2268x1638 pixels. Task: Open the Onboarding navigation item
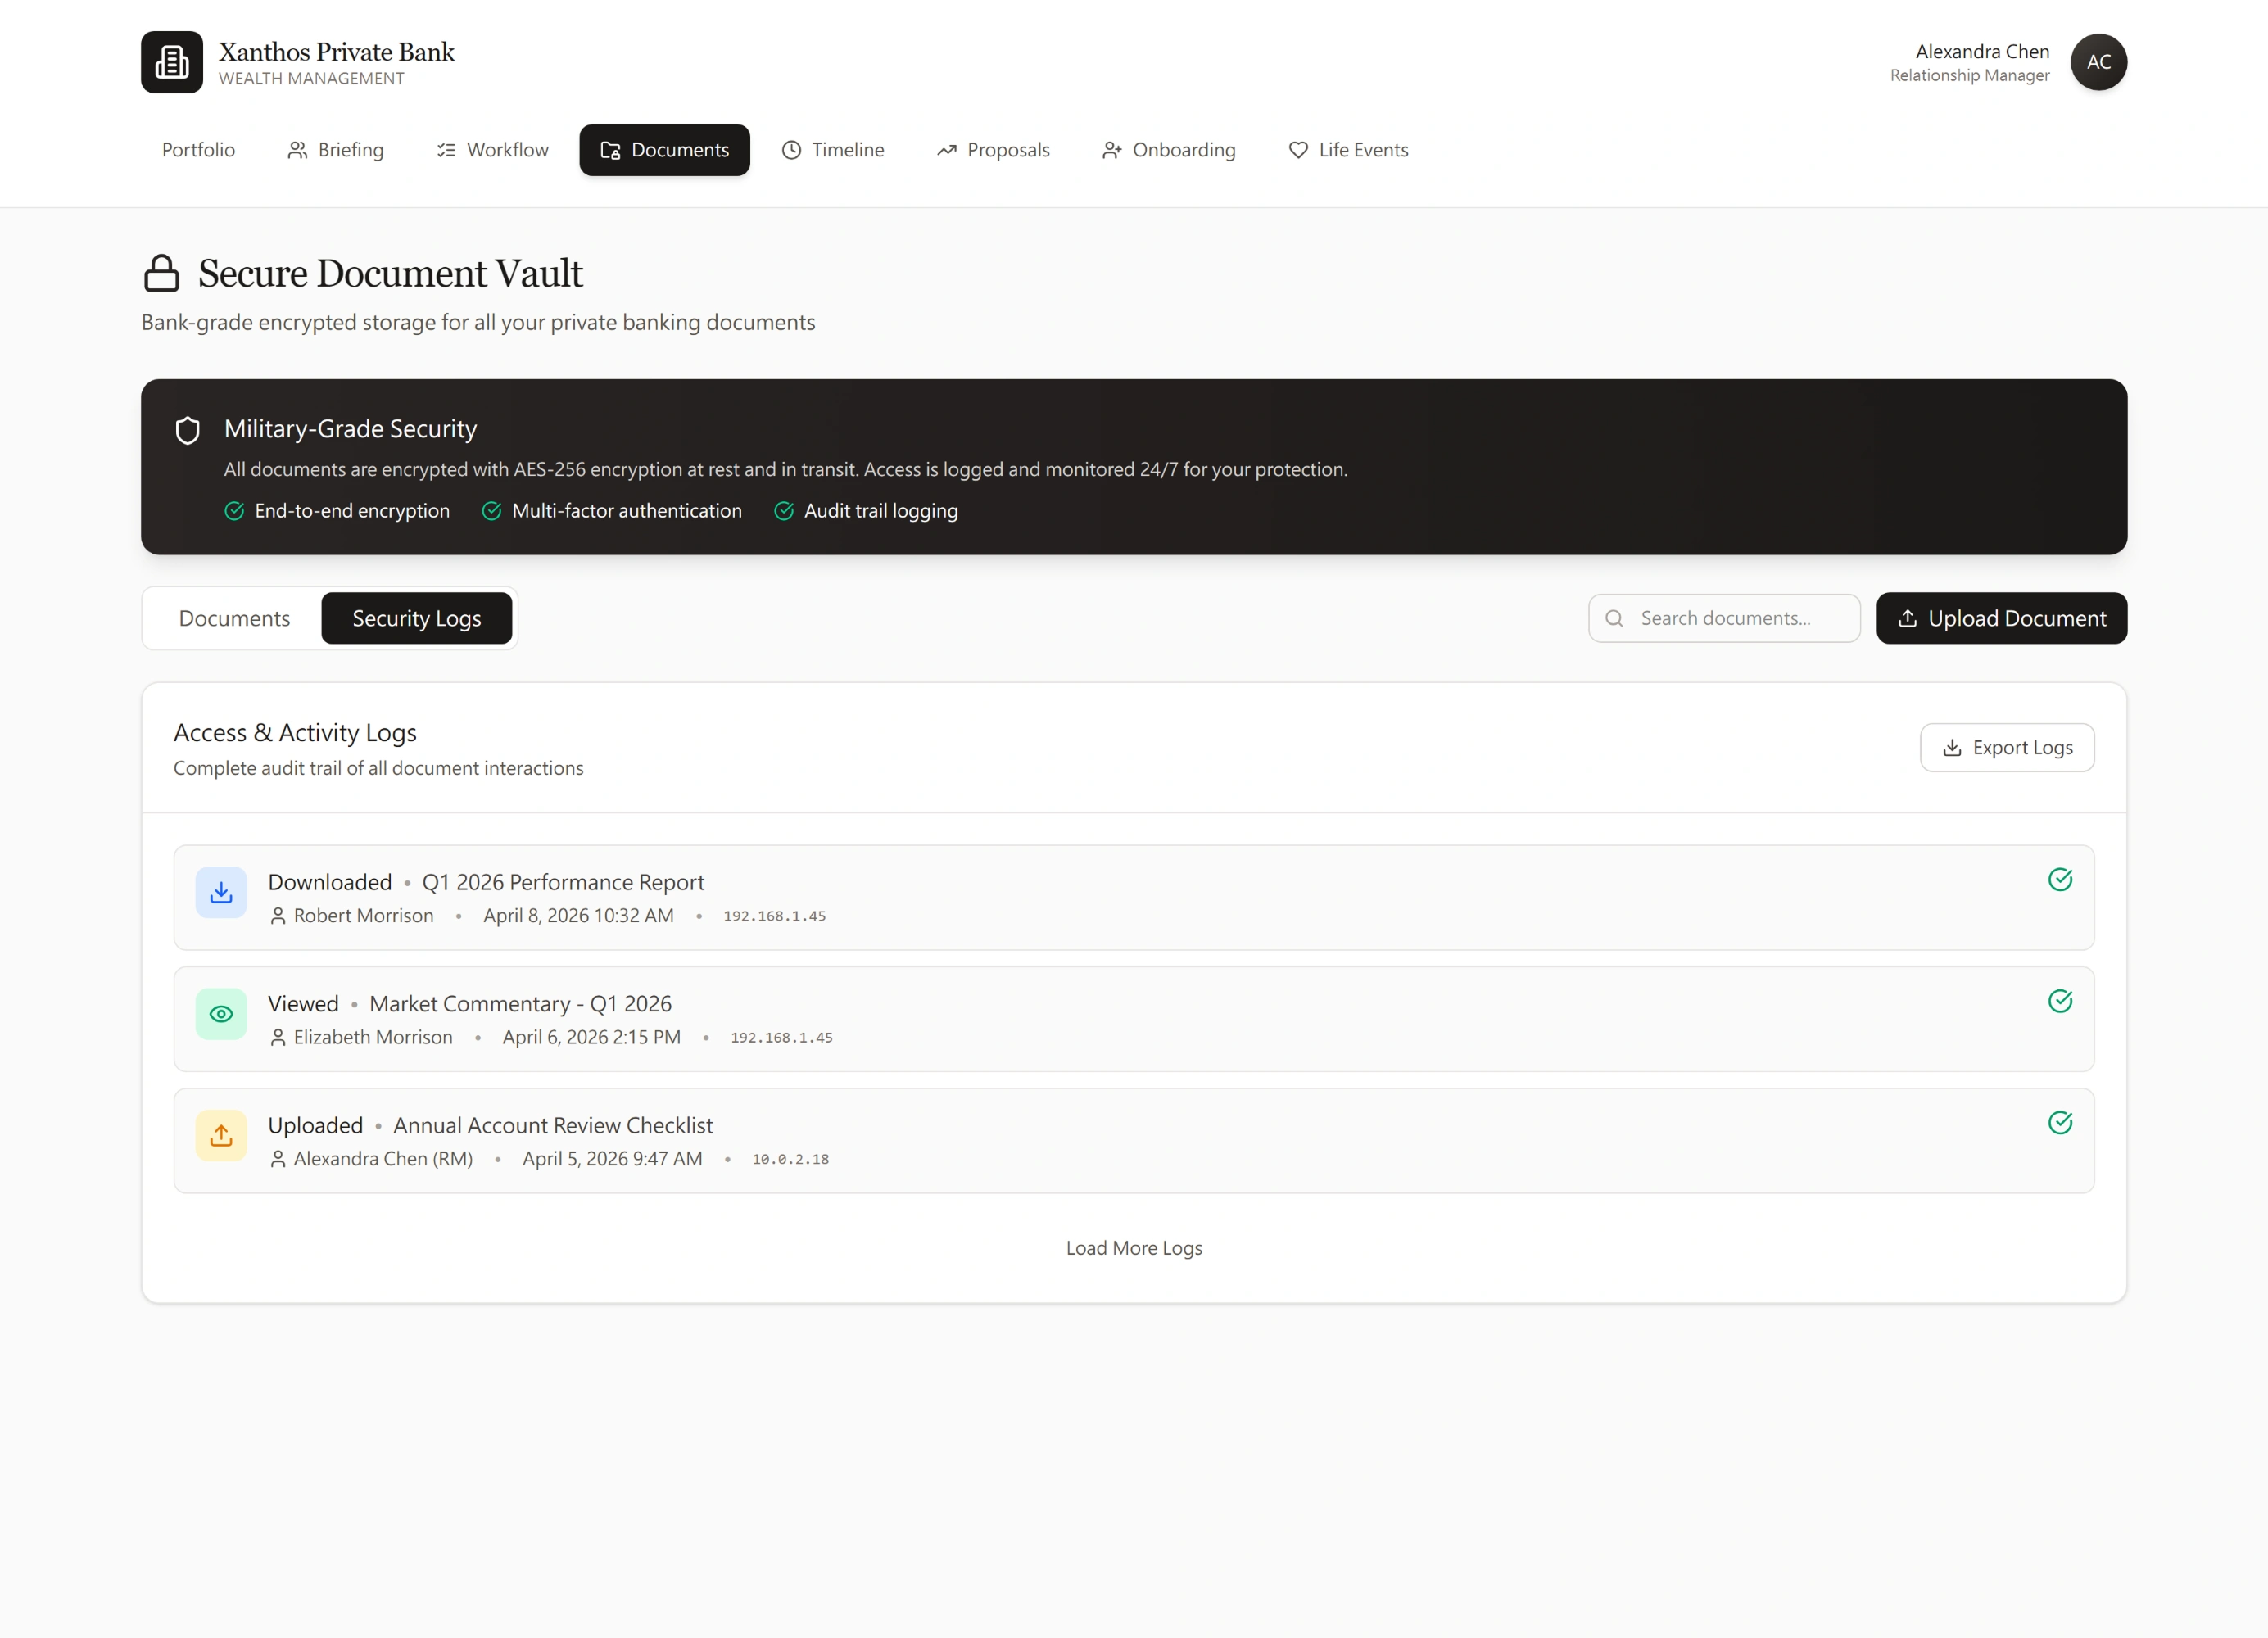1168,150
